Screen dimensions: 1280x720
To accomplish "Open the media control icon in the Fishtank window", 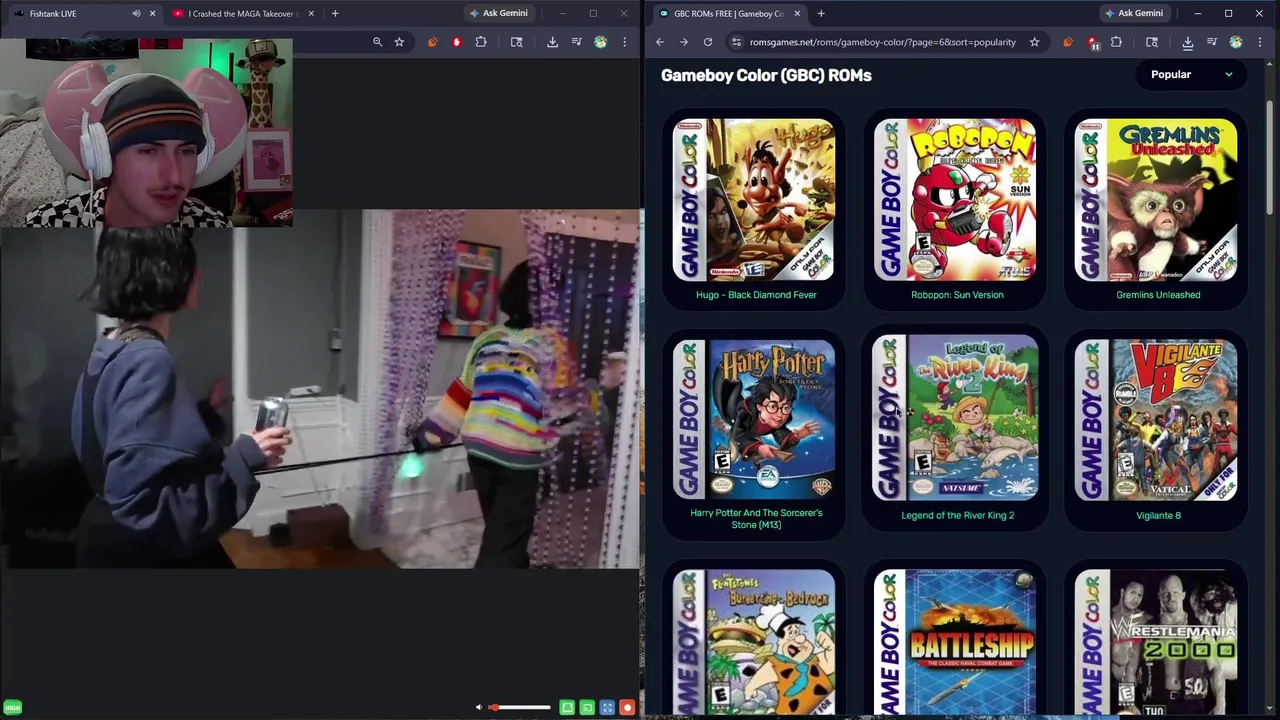I will click(x=576, y=42).
